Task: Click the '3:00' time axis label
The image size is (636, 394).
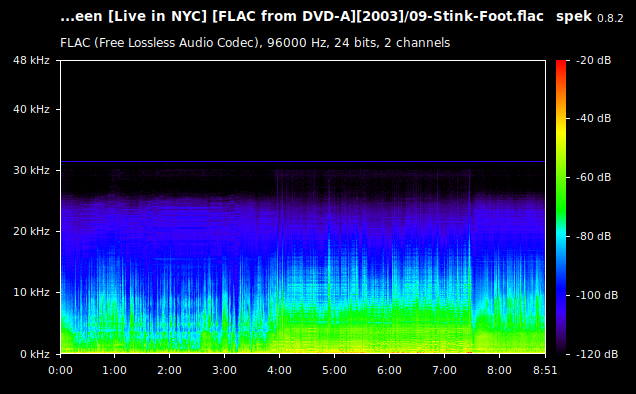Action: [224, 370]
